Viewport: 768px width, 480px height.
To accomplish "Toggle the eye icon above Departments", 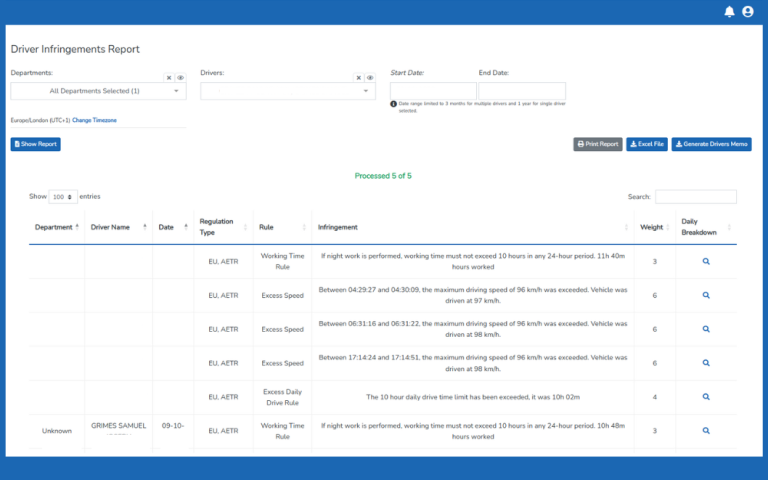I will (180, 77).
